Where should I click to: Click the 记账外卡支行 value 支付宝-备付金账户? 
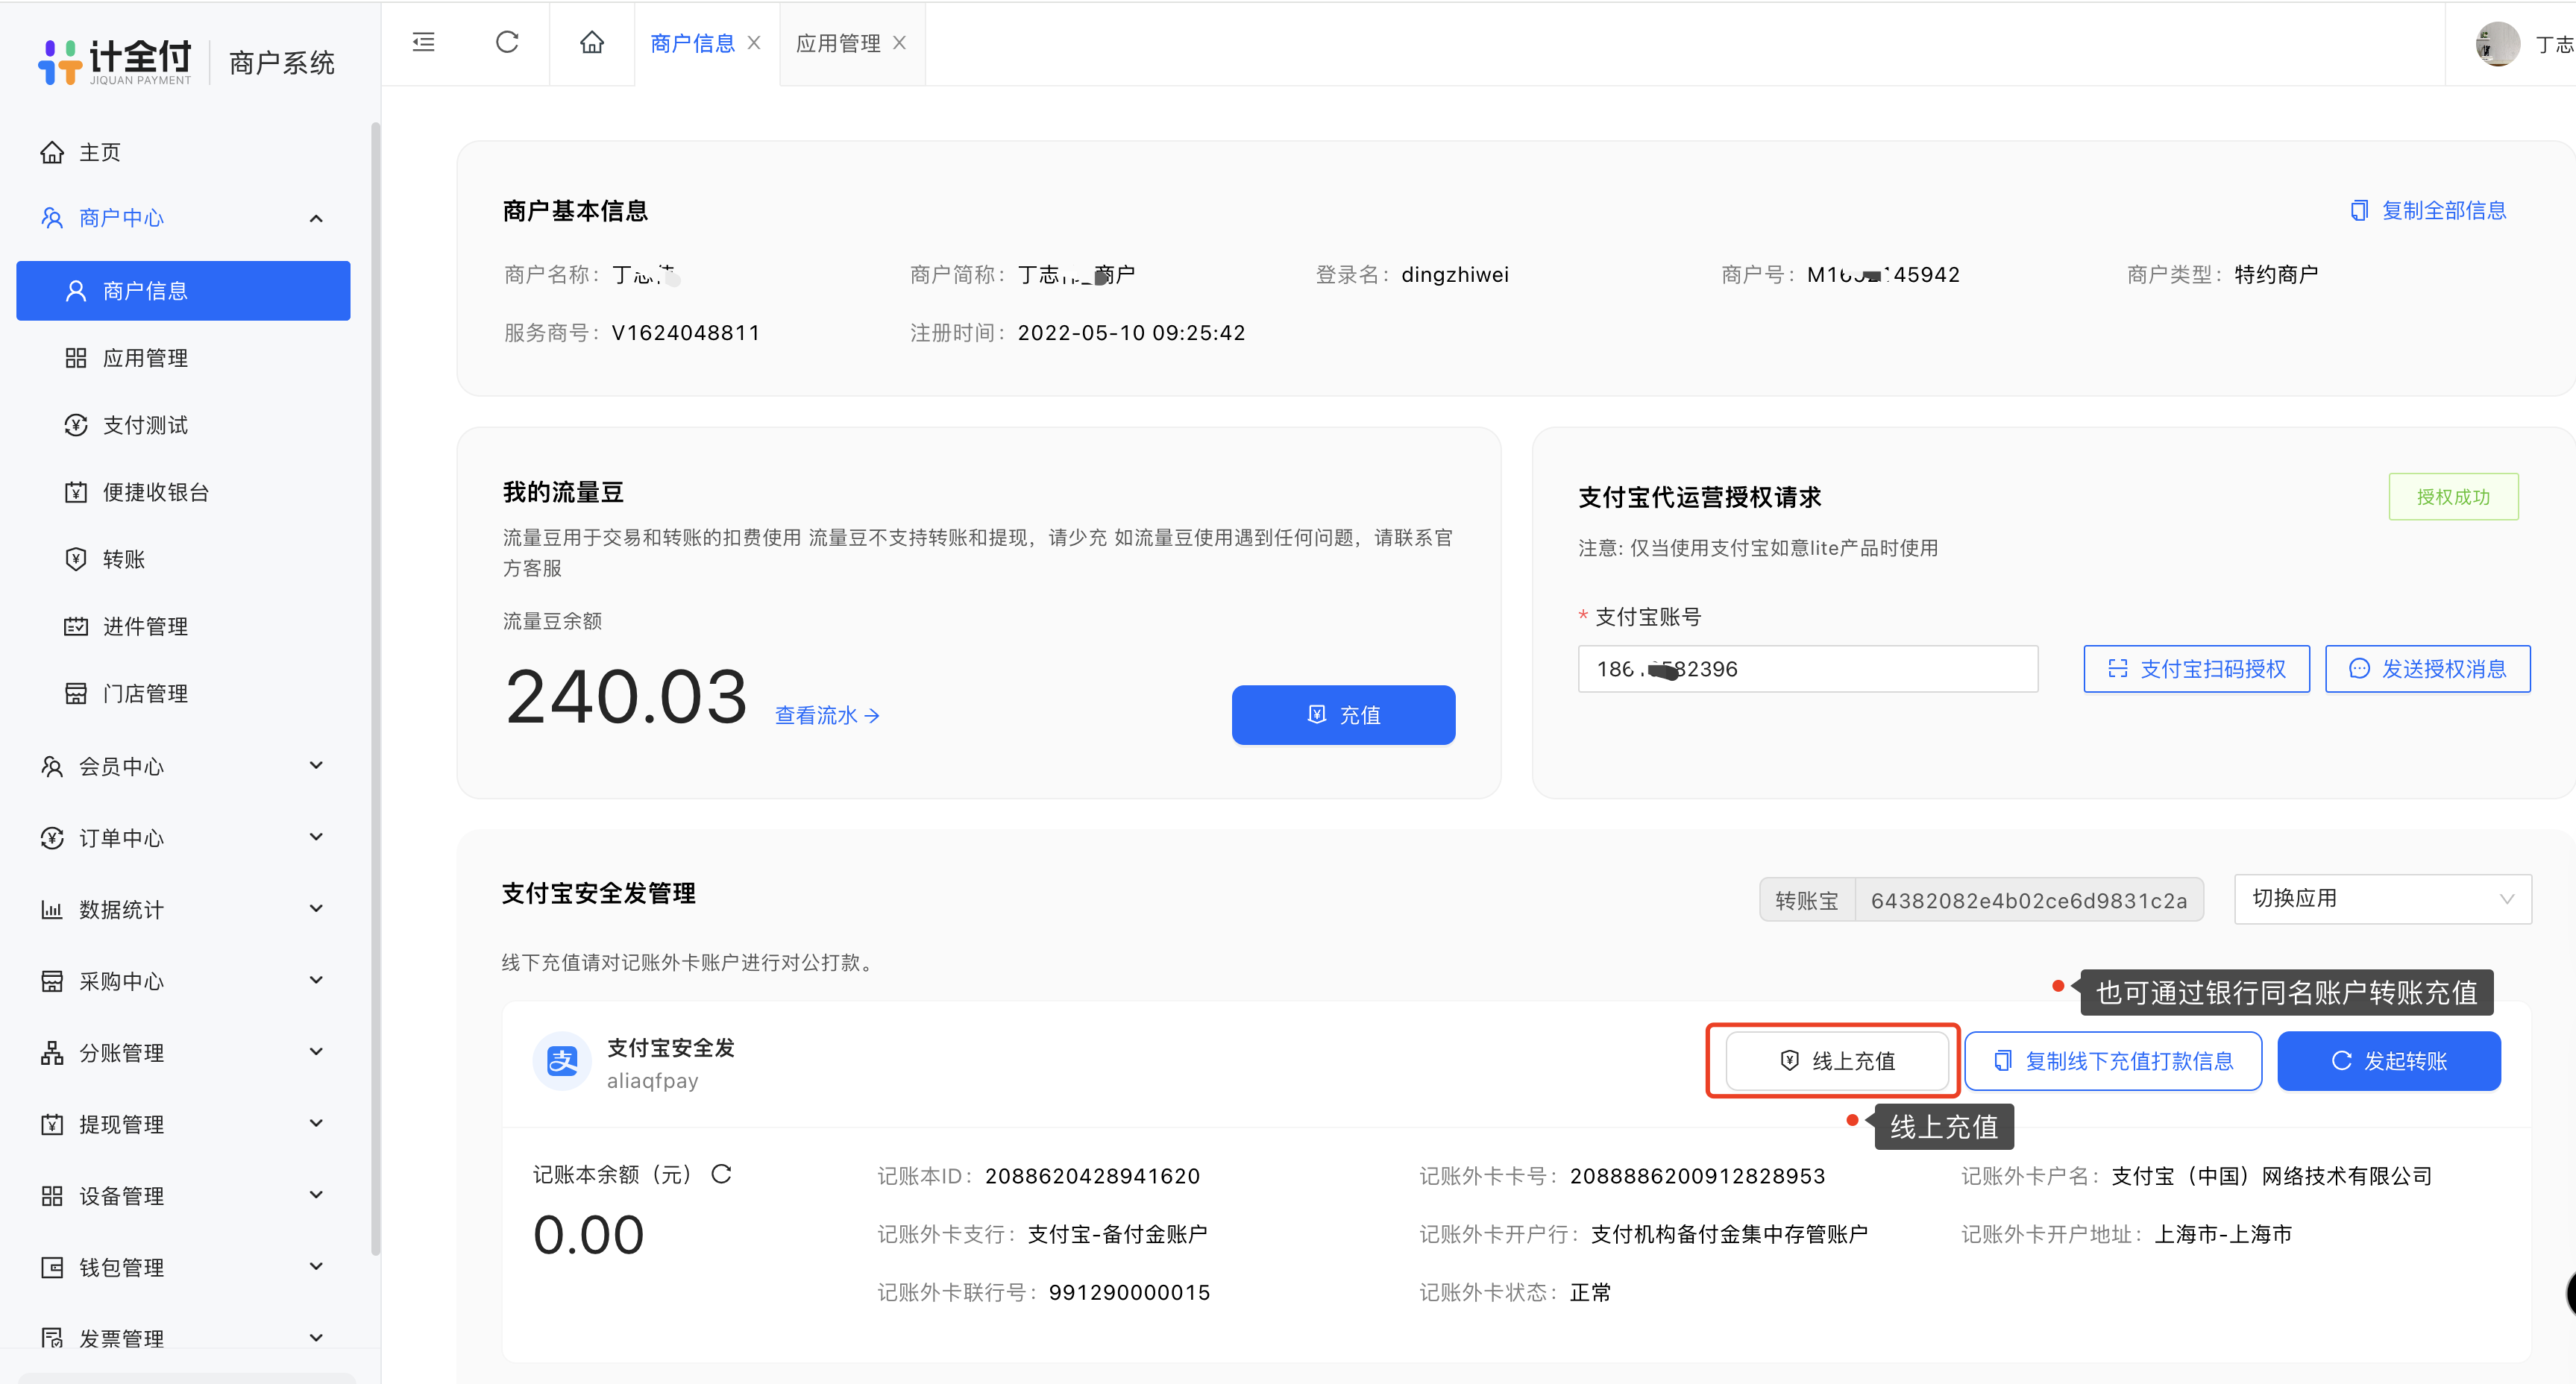1117,1234
